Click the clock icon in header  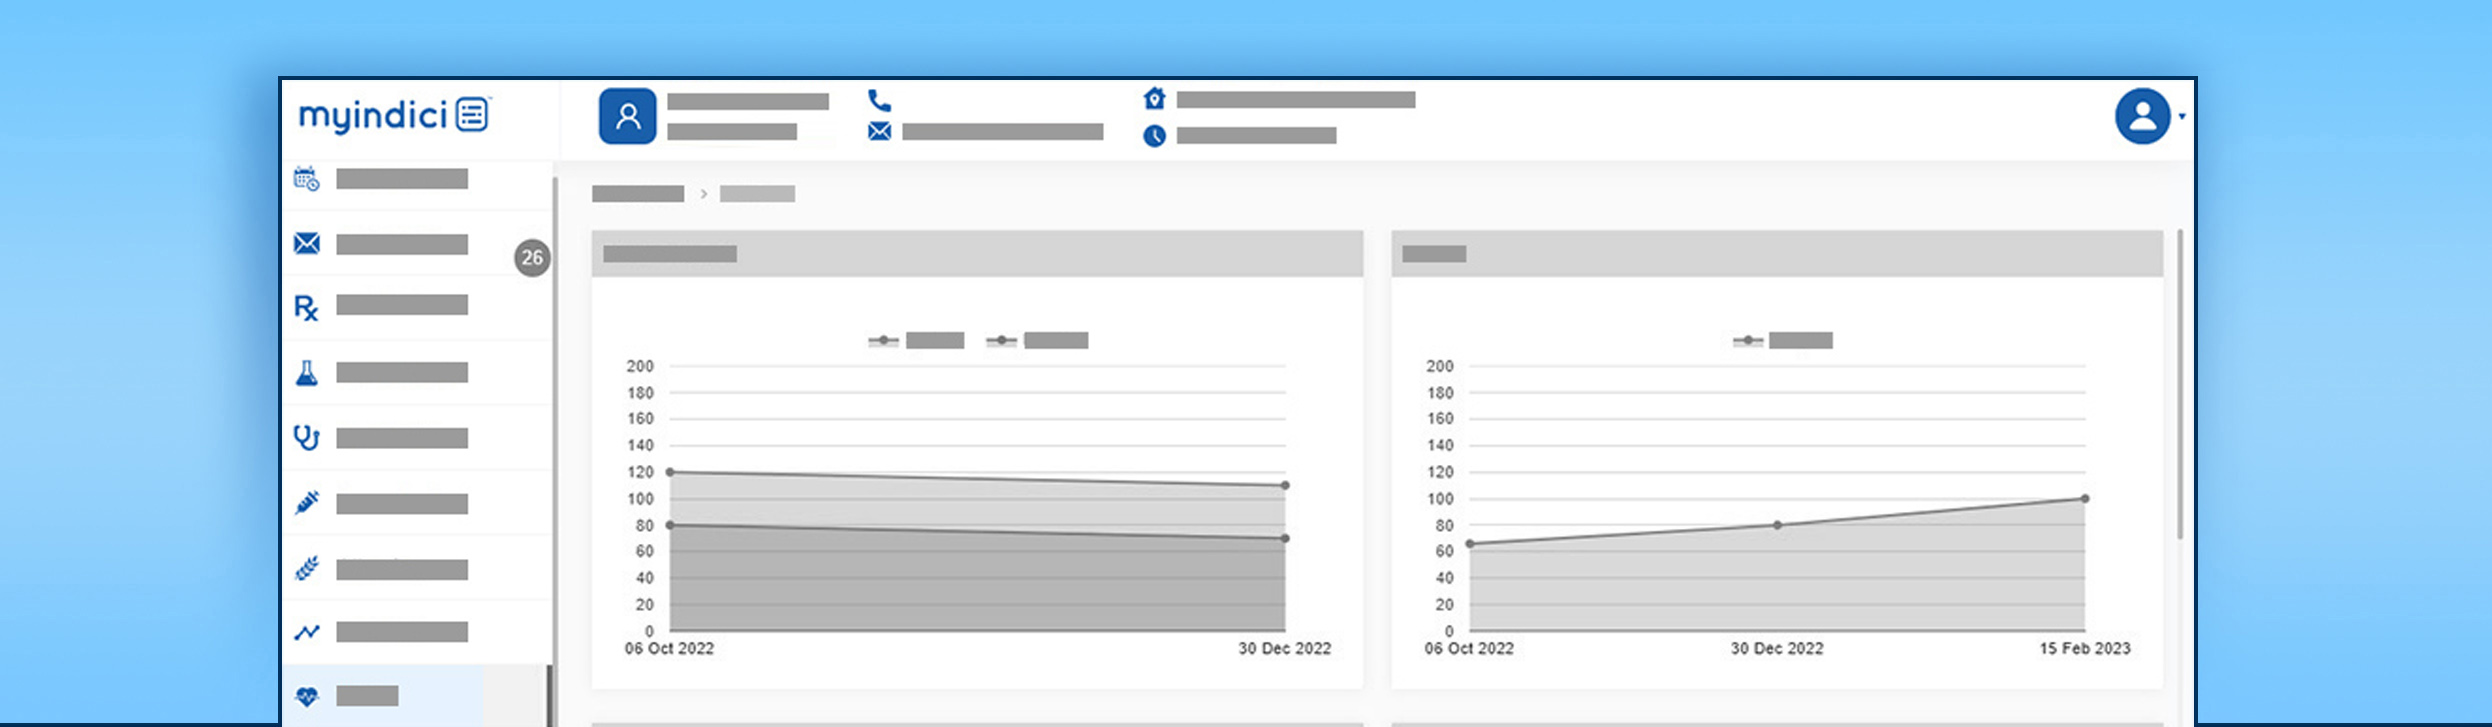click(x=1154, y=136)
